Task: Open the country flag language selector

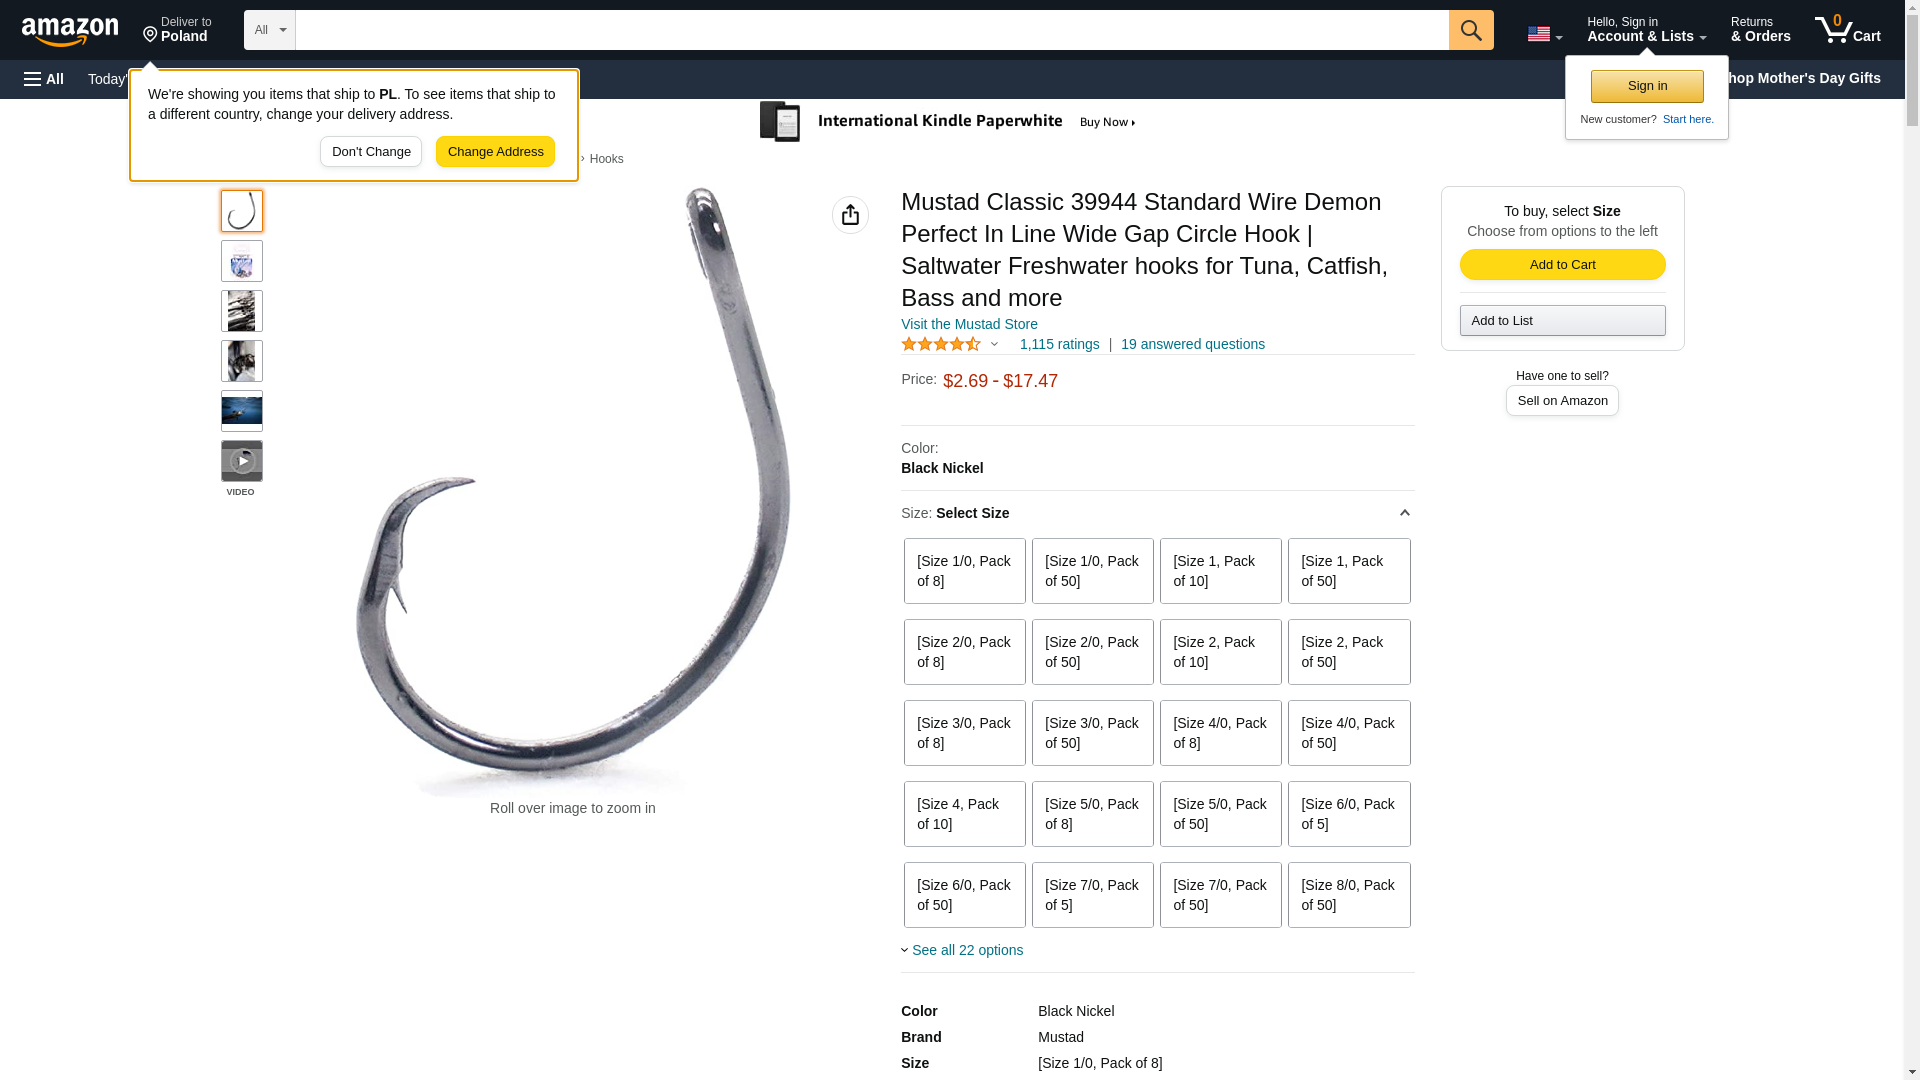Action: tap(1544, 34)
